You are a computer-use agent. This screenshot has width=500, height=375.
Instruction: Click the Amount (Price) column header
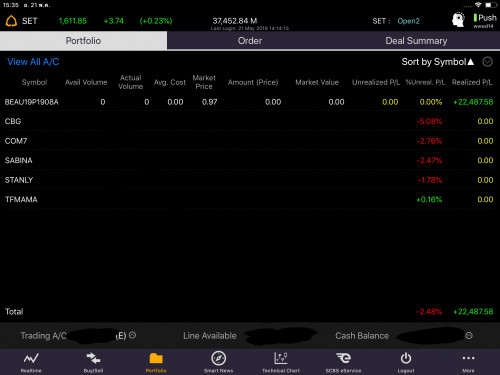tap(253, 82)
